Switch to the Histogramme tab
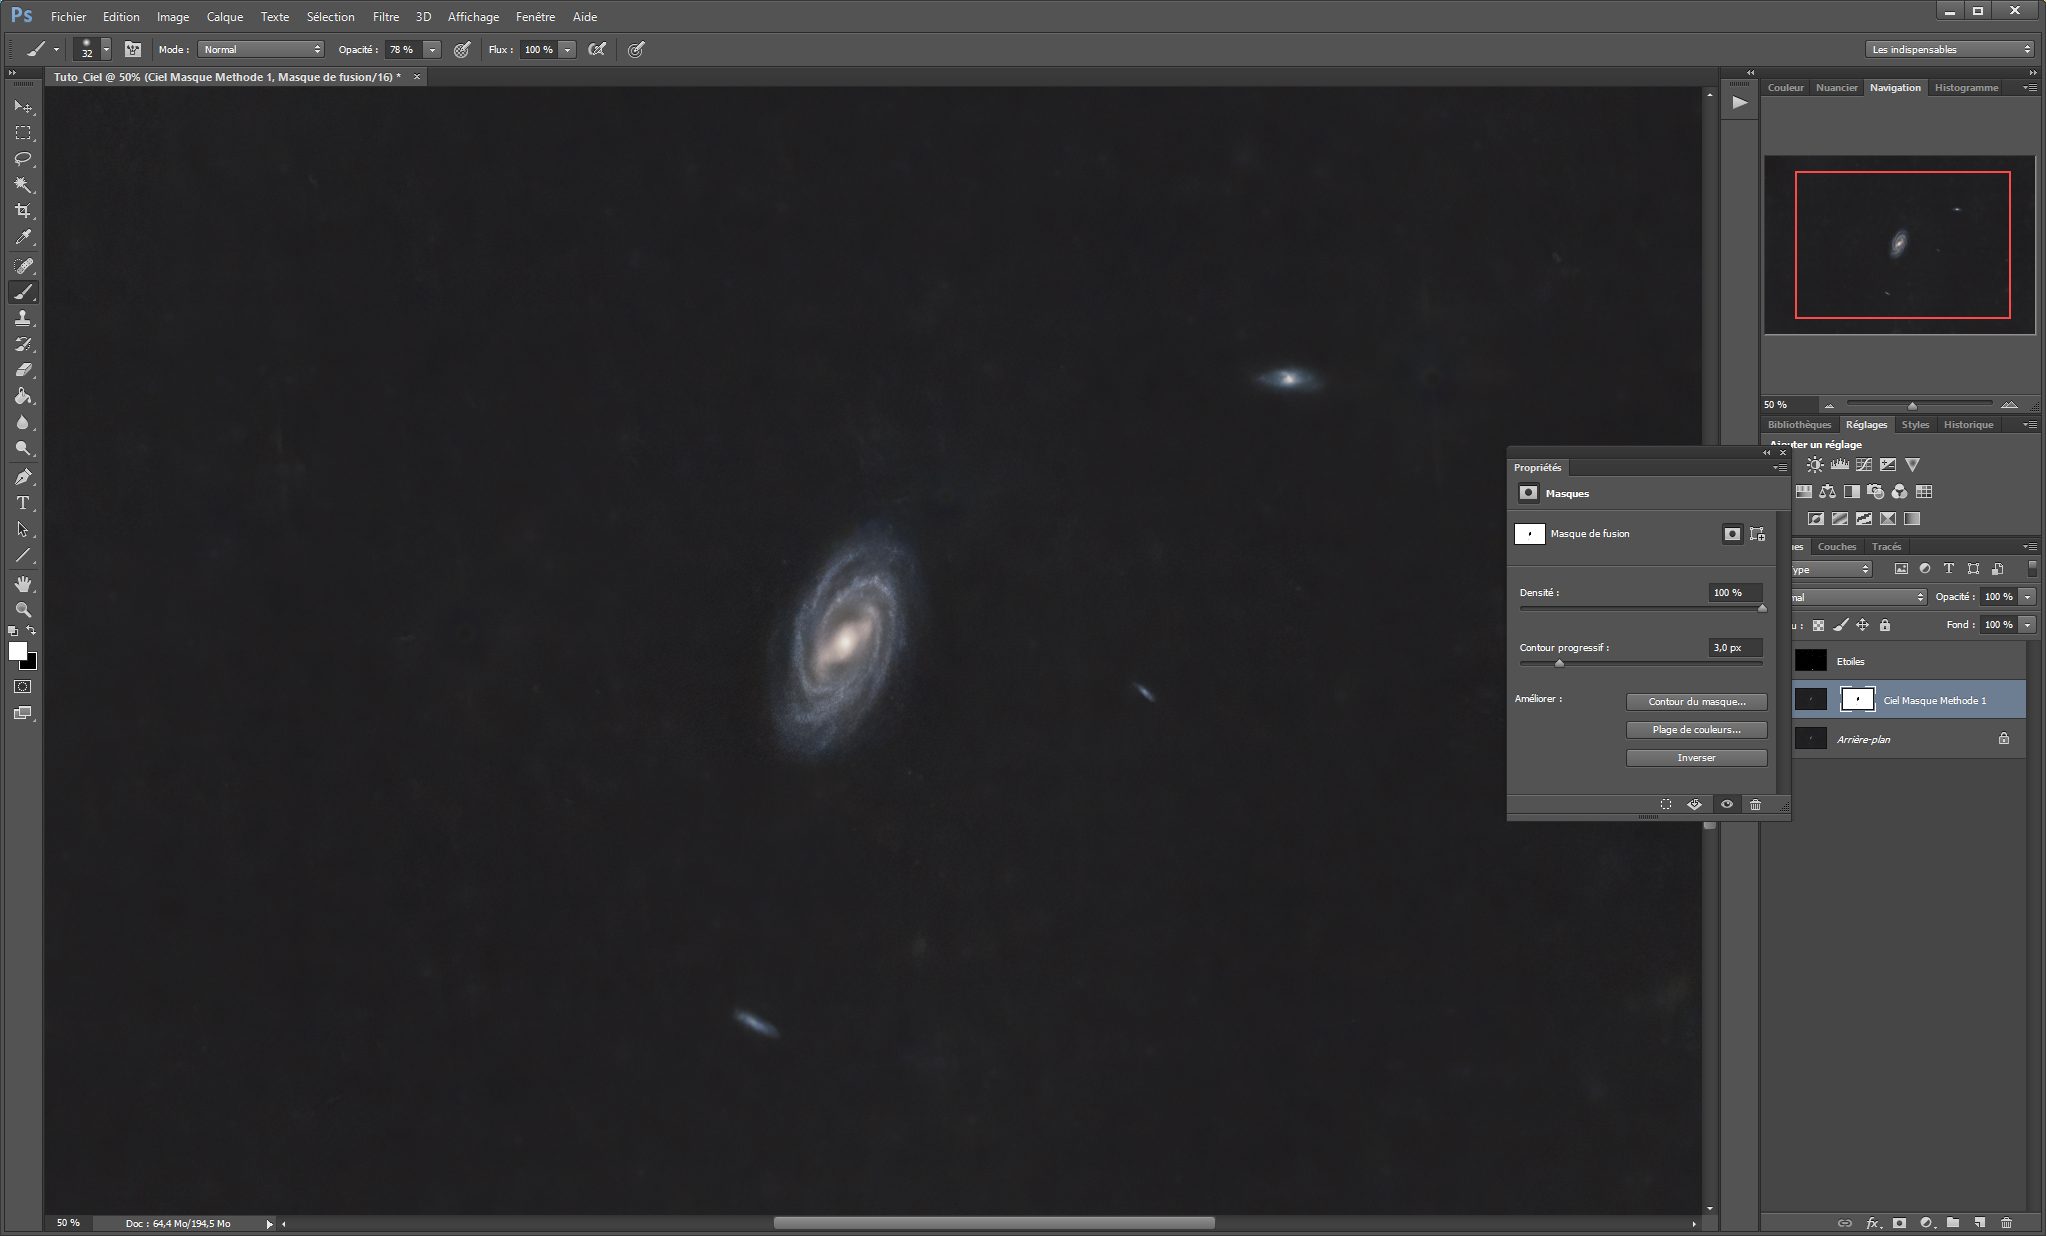Image resolution: width=2046 pixels, height=1236 pixels. [x=1966, y=88]
